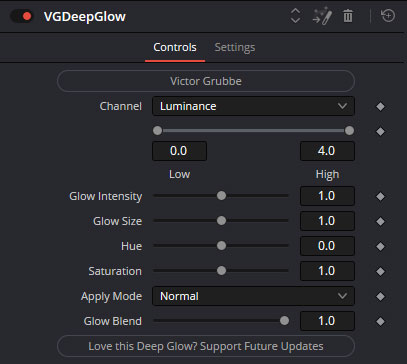Toggle the VGDeepGlow effect enable switch
The image size is (407, 364).
click(x=21, y=16)
